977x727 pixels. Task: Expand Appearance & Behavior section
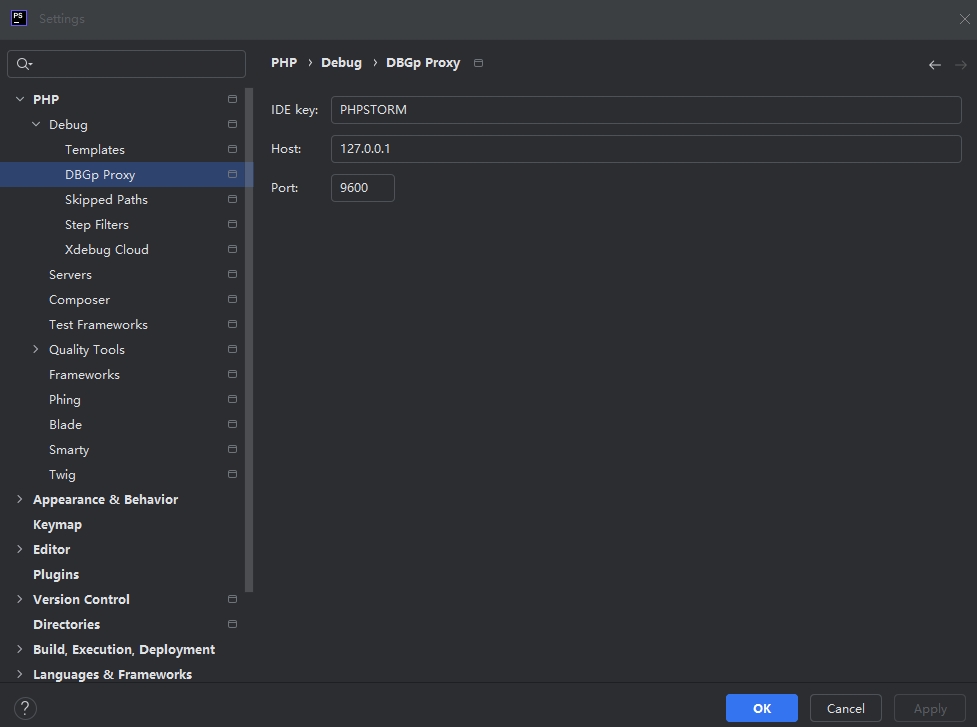coord(20,499)
